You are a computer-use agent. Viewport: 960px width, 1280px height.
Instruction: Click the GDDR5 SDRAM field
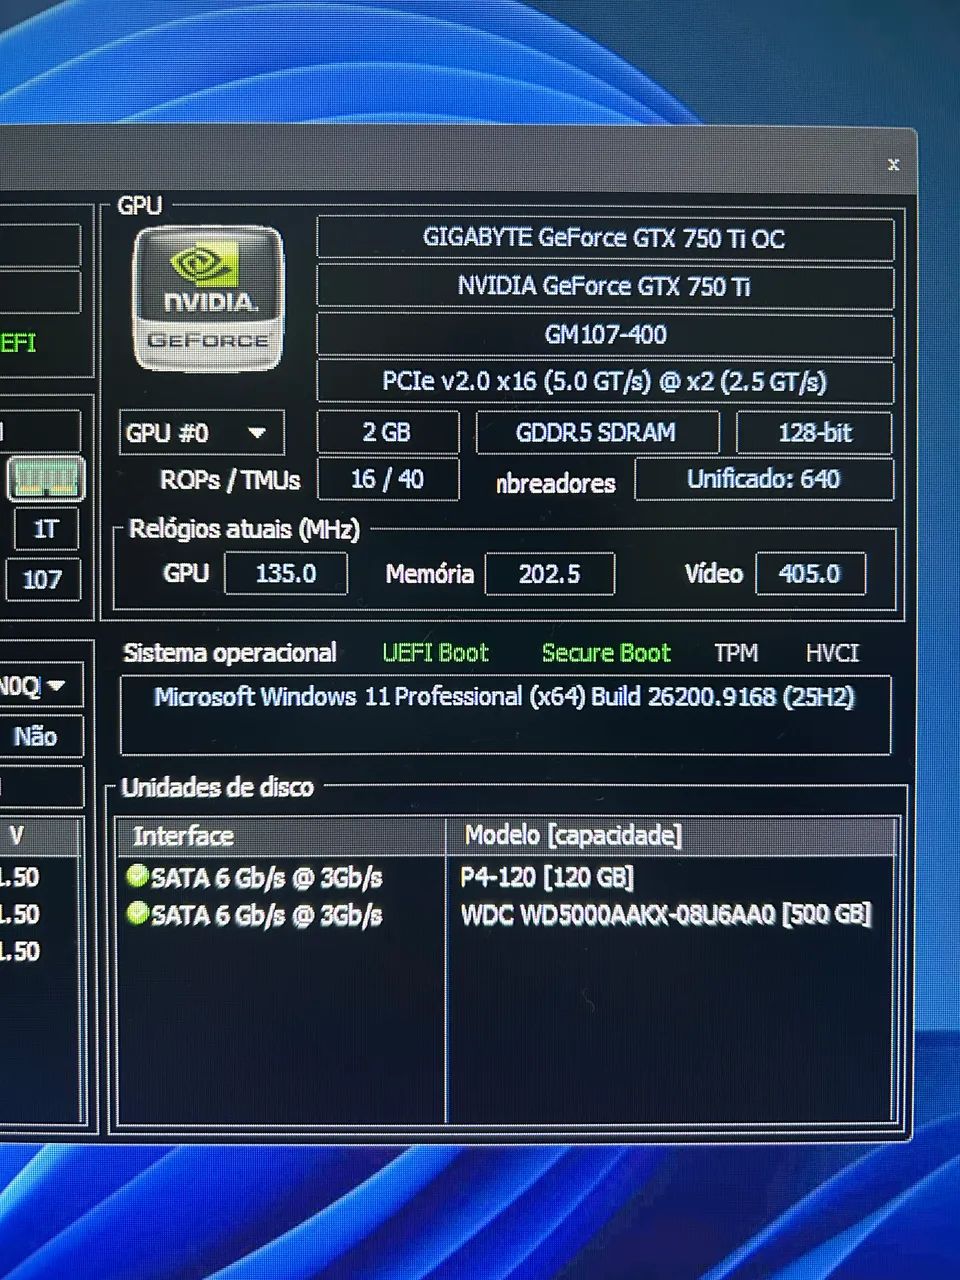point(597,432)
